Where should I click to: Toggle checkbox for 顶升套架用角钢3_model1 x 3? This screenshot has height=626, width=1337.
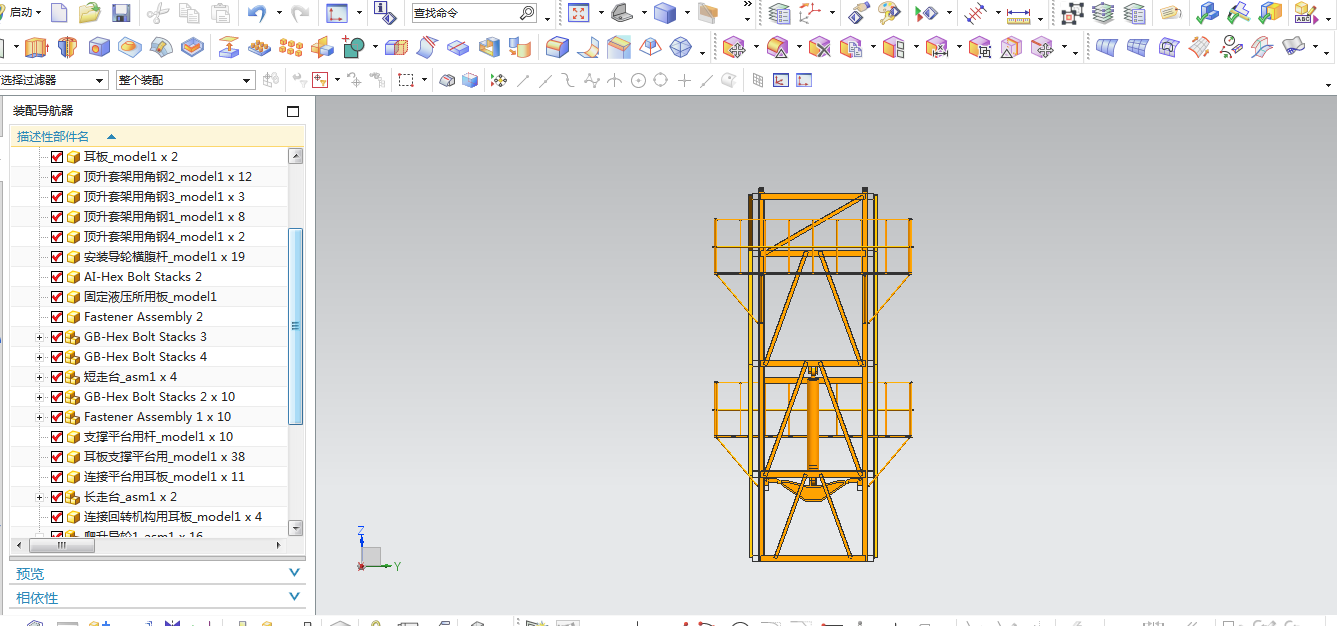click(57, 197)
